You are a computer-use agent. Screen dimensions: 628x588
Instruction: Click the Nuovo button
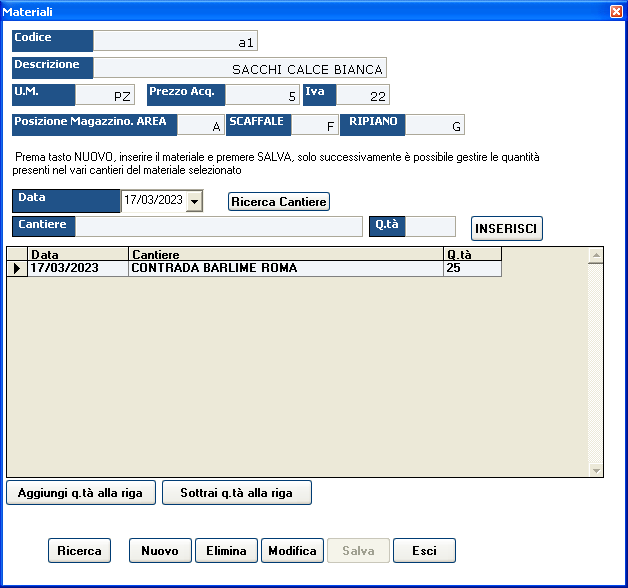pos(160,550)
